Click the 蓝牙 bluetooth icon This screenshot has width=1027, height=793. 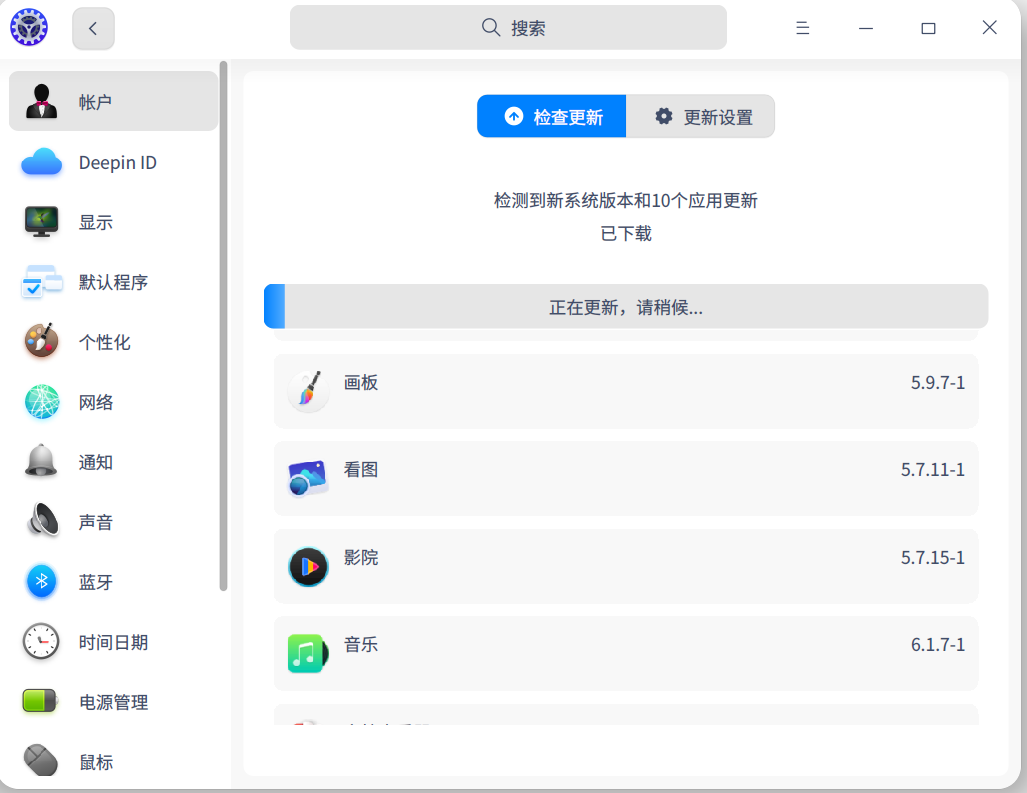click(42, 581)
